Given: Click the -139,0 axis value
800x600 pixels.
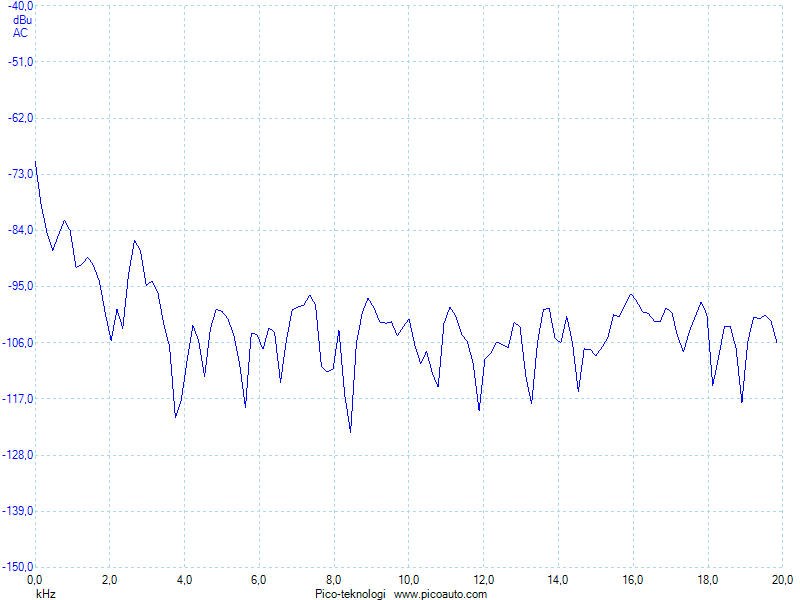Looking at the screenshot, I should click(x=18, y=511).
